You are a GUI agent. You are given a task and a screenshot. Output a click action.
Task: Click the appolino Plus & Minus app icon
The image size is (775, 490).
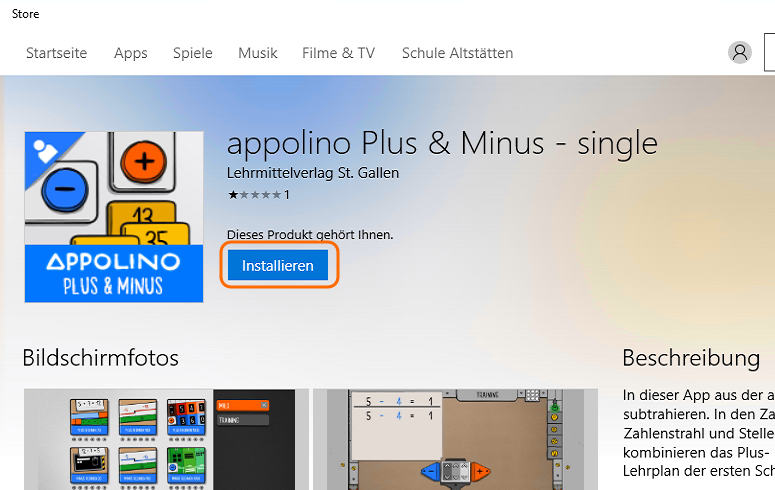[x=114, y=217]
